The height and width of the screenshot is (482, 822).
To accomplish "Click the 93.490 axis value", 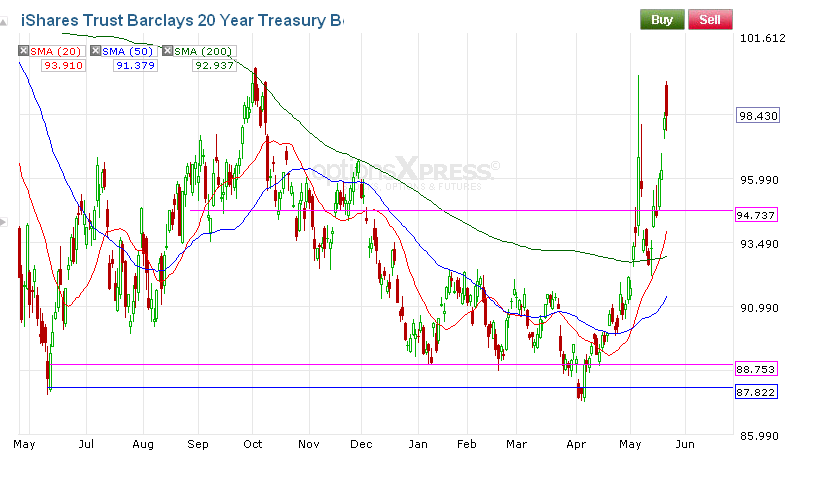I will [x=759, y=244].
